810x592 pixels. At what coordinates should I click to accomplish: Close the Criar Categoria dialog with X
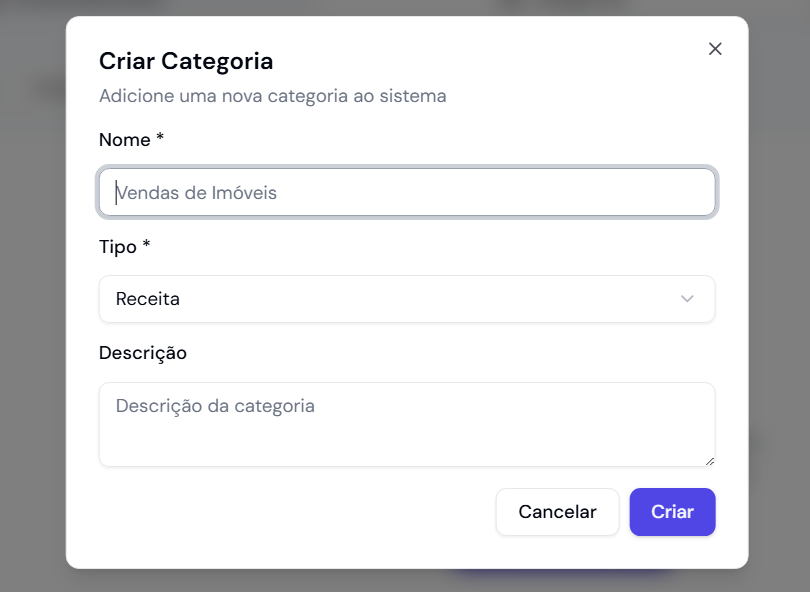715,49
